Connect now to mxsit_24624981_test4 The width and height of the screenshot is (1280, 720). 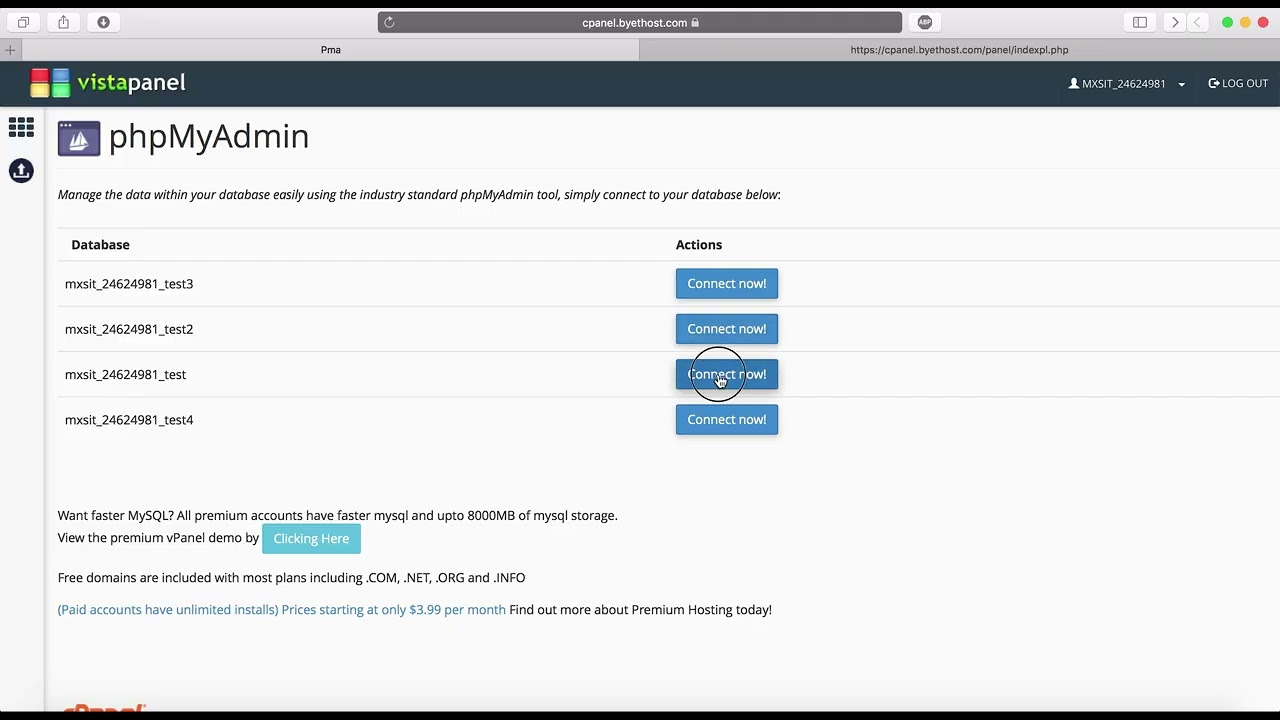727,420
